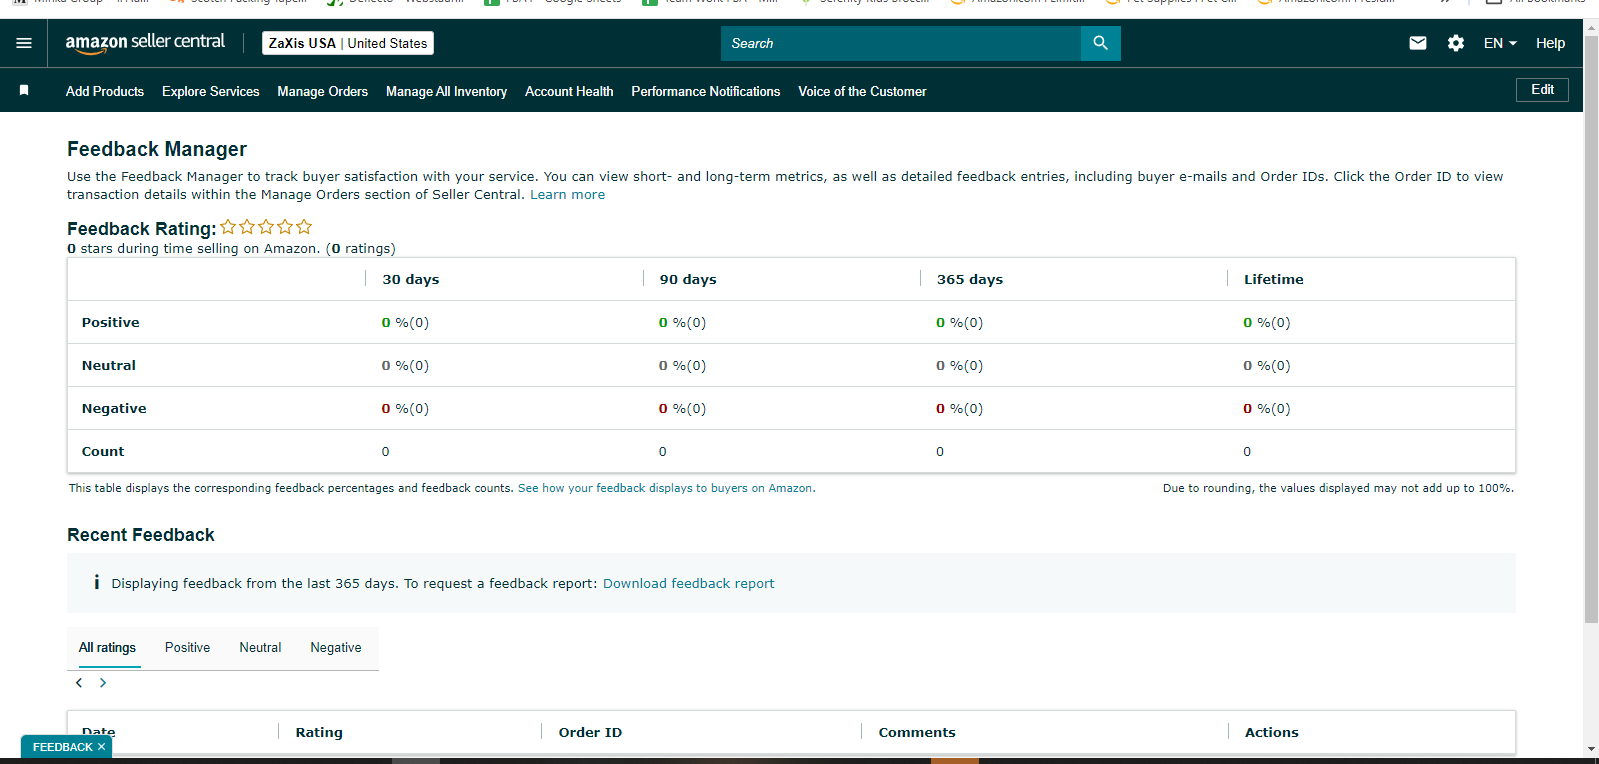Switch to the Neutral tab
The height and width of the screenshot is (764, 1599).
260,648
